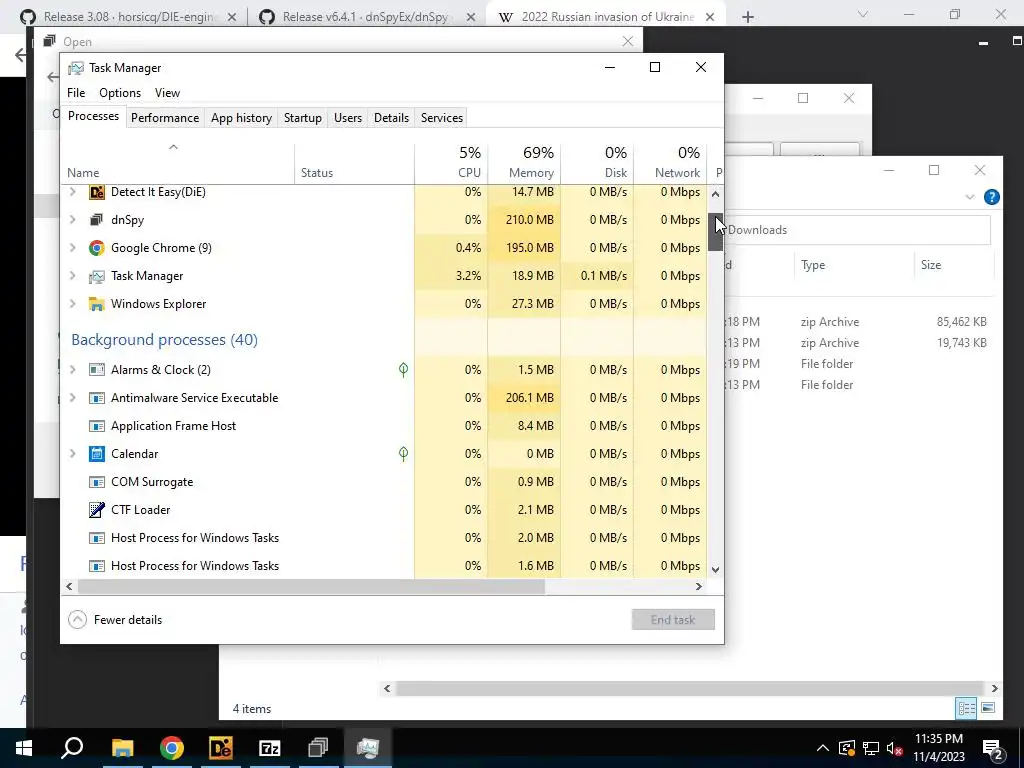
Task: Click the Task Manager scroll down arrow
Action: [715, 569]
